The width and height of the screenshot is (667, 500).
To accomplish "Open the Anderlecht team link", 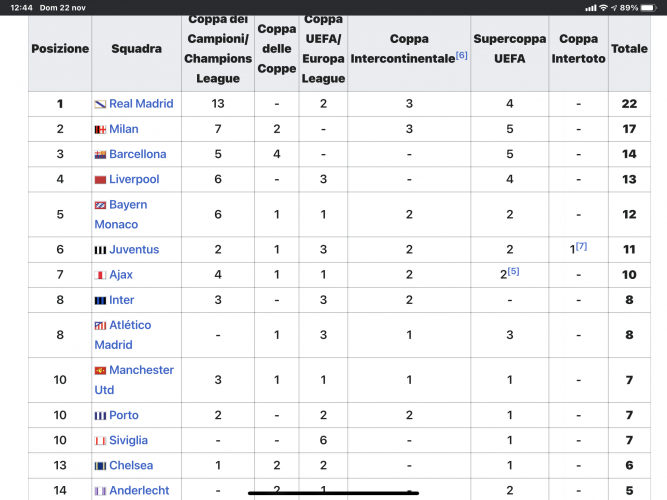I will (x=138, y=491).
